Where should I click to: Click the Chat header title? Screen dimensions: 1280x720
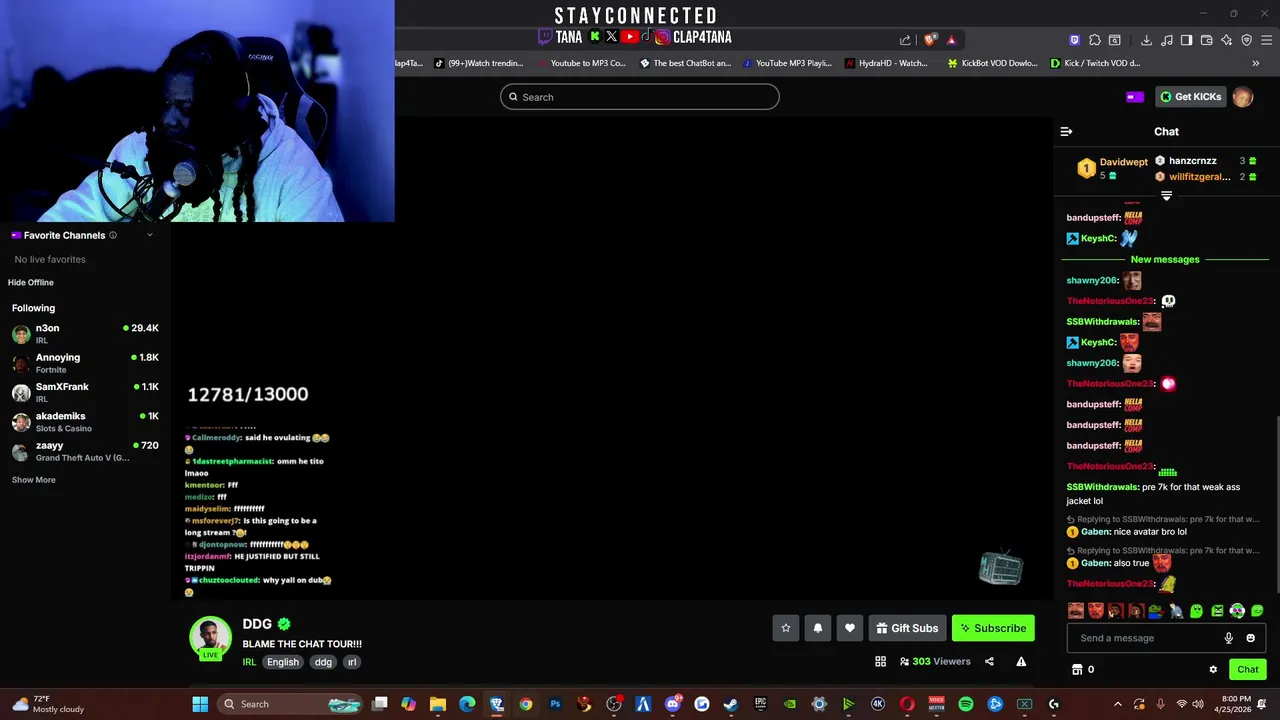pyautogui.click(x=1166, y=131)
